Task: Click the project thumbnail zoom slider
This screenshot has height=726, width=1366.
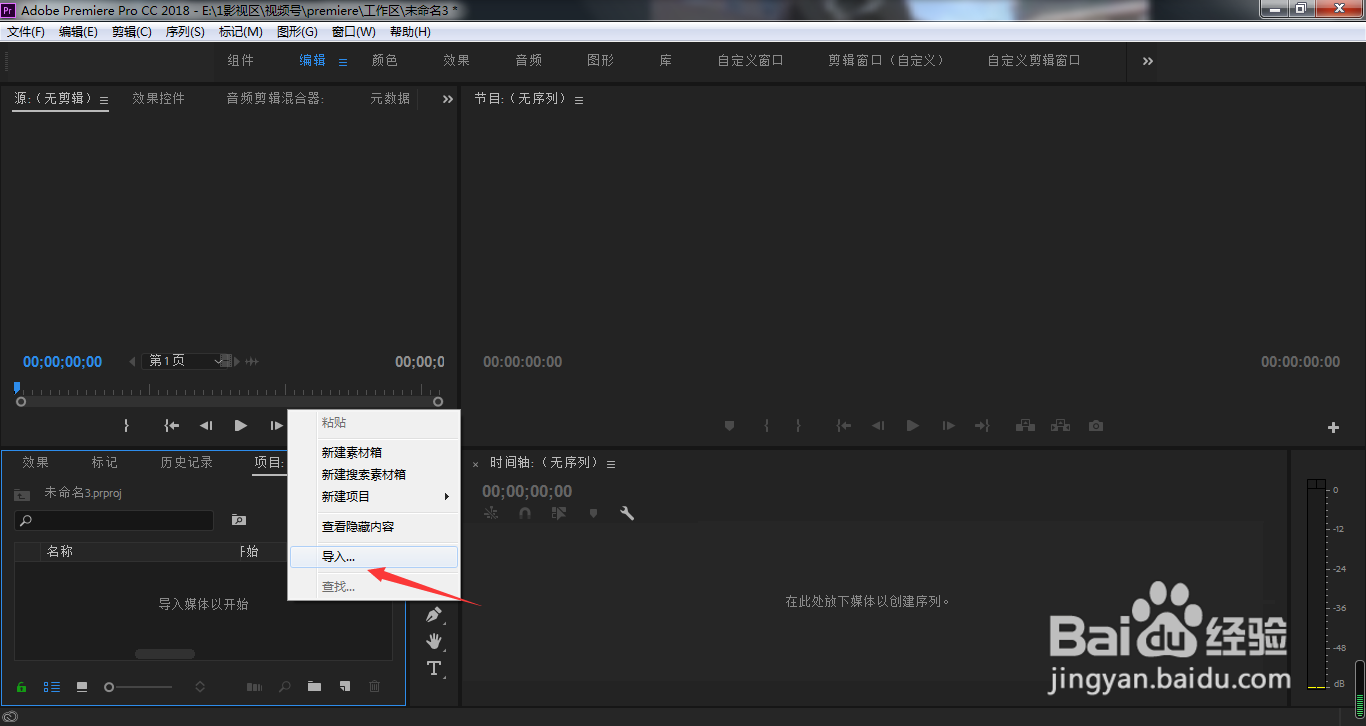Action: pos(138,687)
